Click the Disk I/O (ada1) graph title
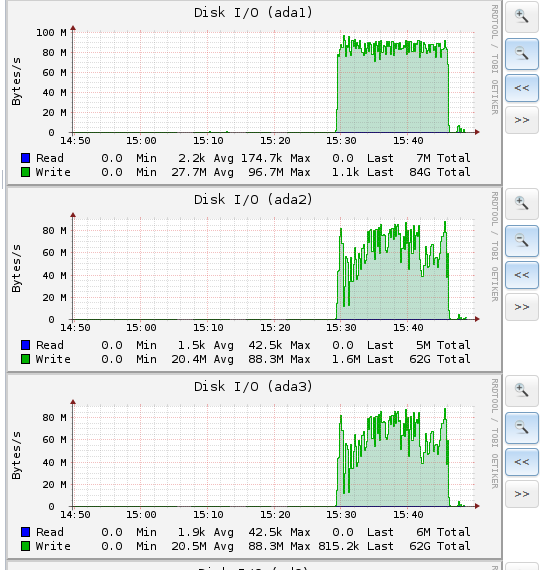555x570 pixels. (253, 13)
